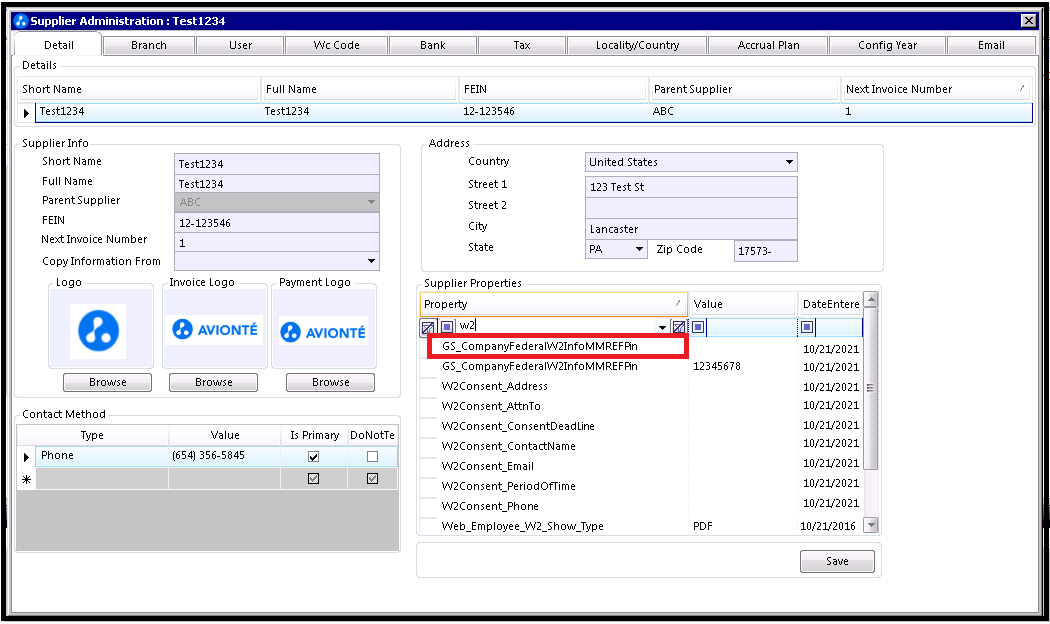The image size is (1050, 624).
Task: Click the Street 1 input field
Action: tap(691, 187)
